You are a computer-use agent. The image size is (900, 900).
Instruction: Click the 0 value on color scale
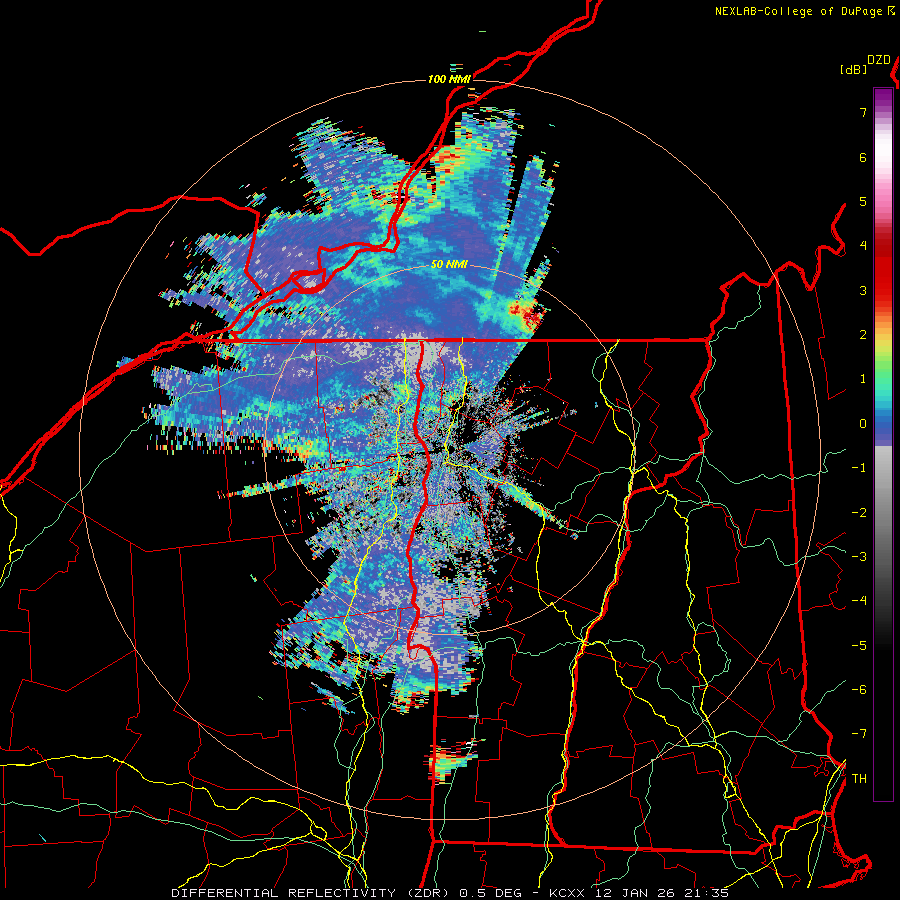click(x=863, y=424)
